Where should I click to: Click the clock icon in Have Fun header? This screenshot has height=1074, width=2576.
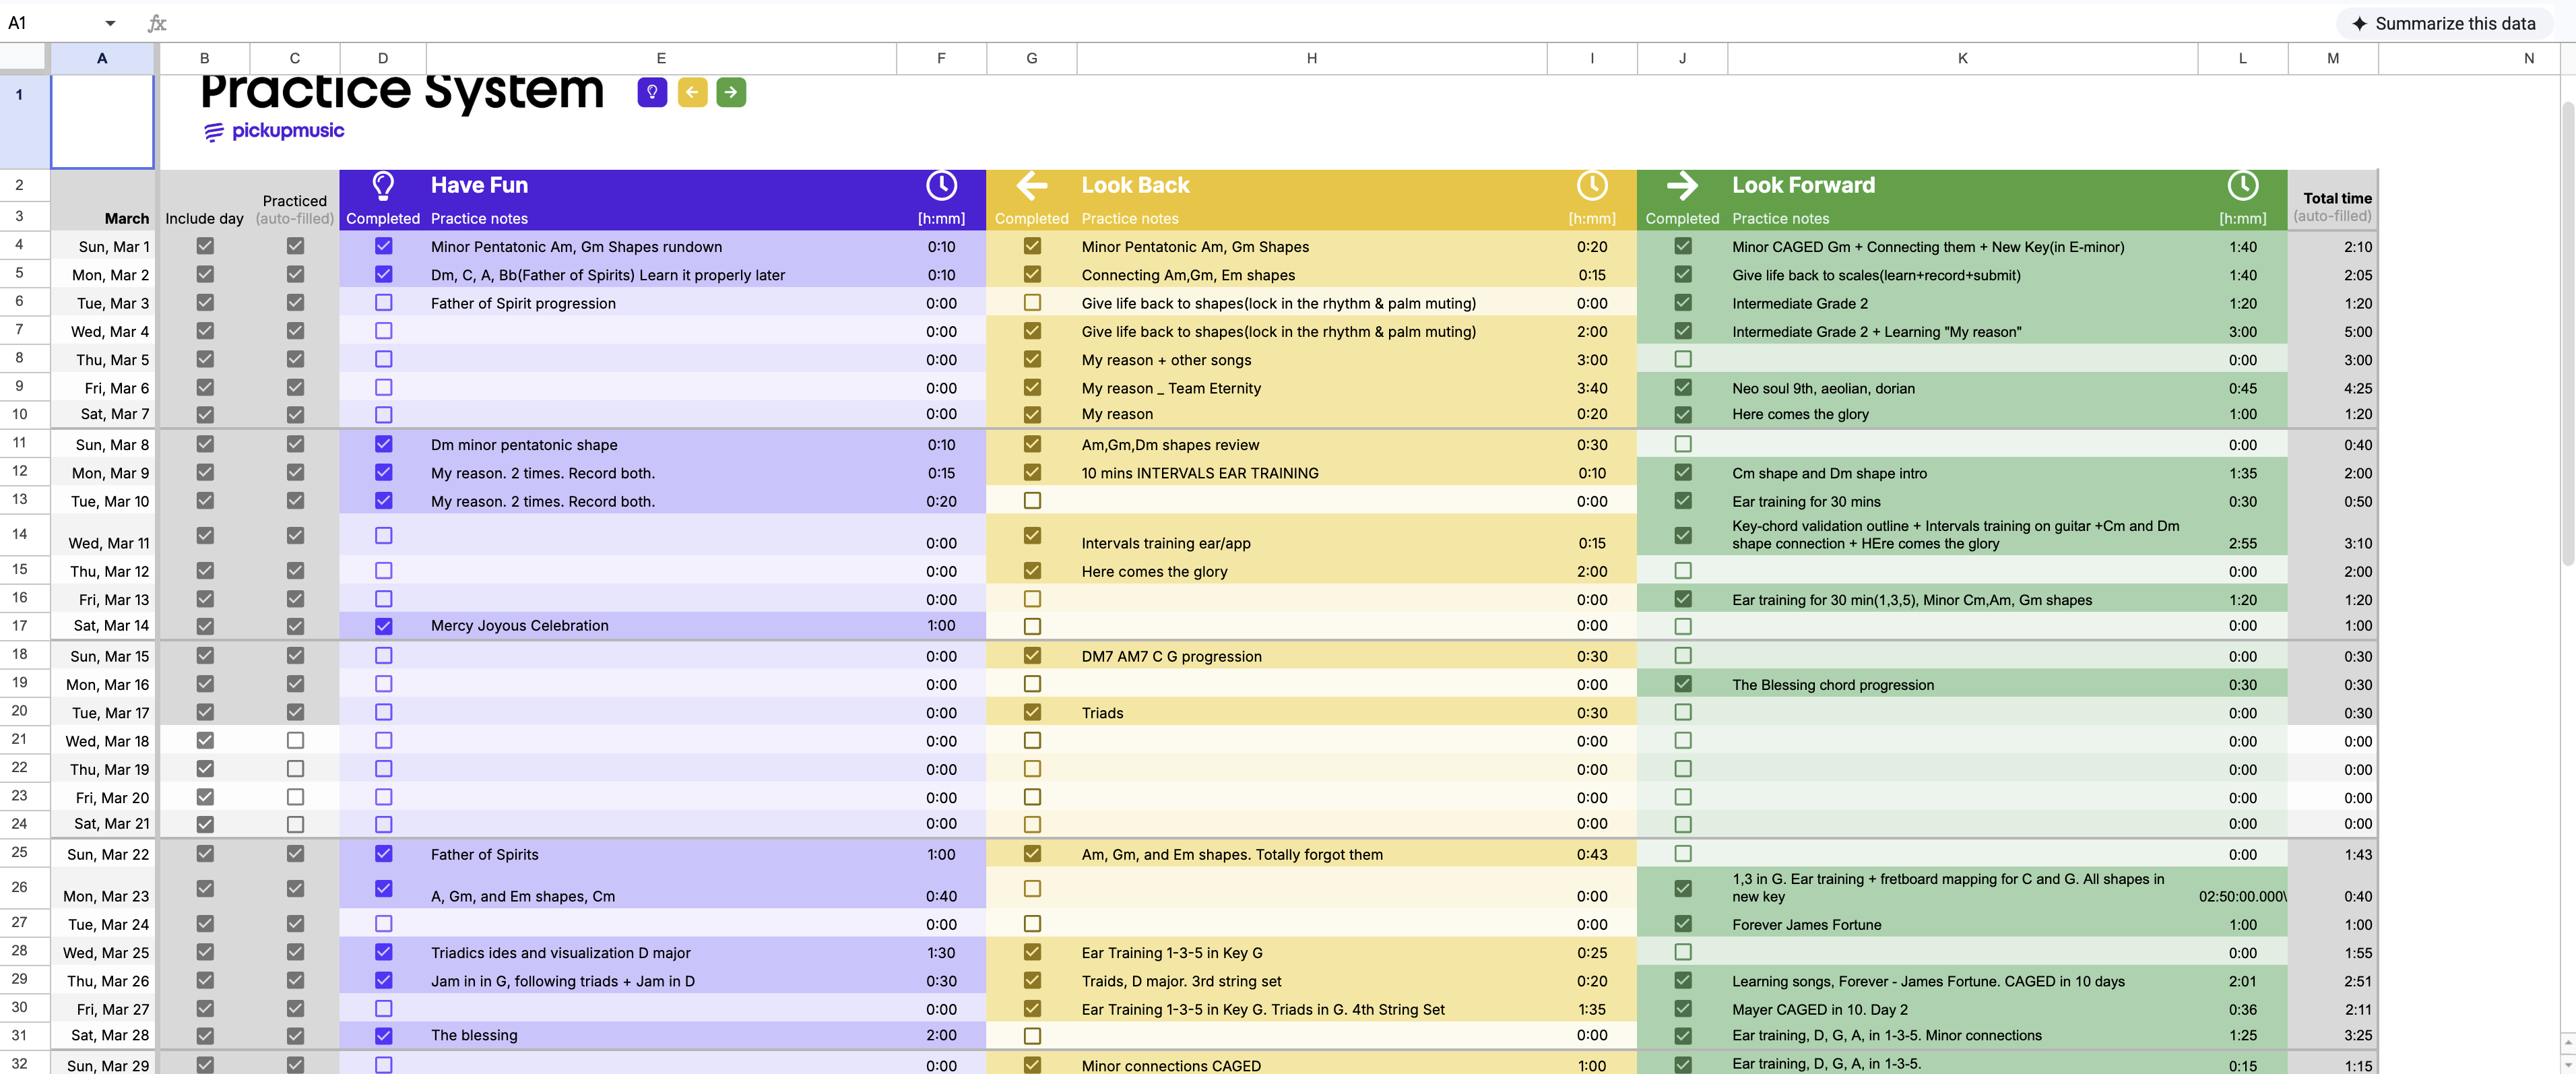click(941, 185)
